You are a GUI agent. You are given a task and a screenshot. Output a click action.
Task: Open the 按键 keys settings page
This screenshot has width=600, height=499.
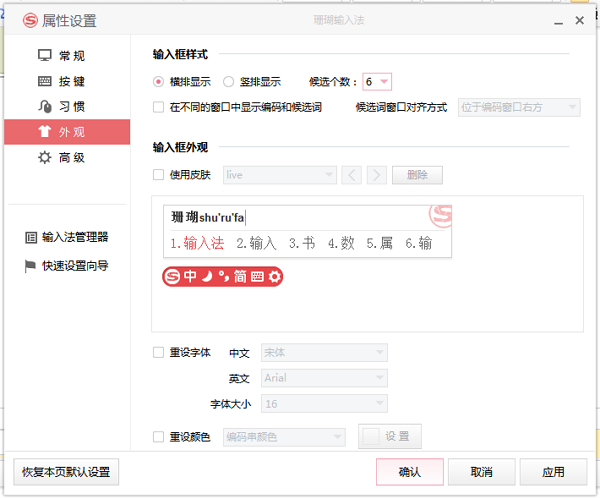(x=67, y=81)
